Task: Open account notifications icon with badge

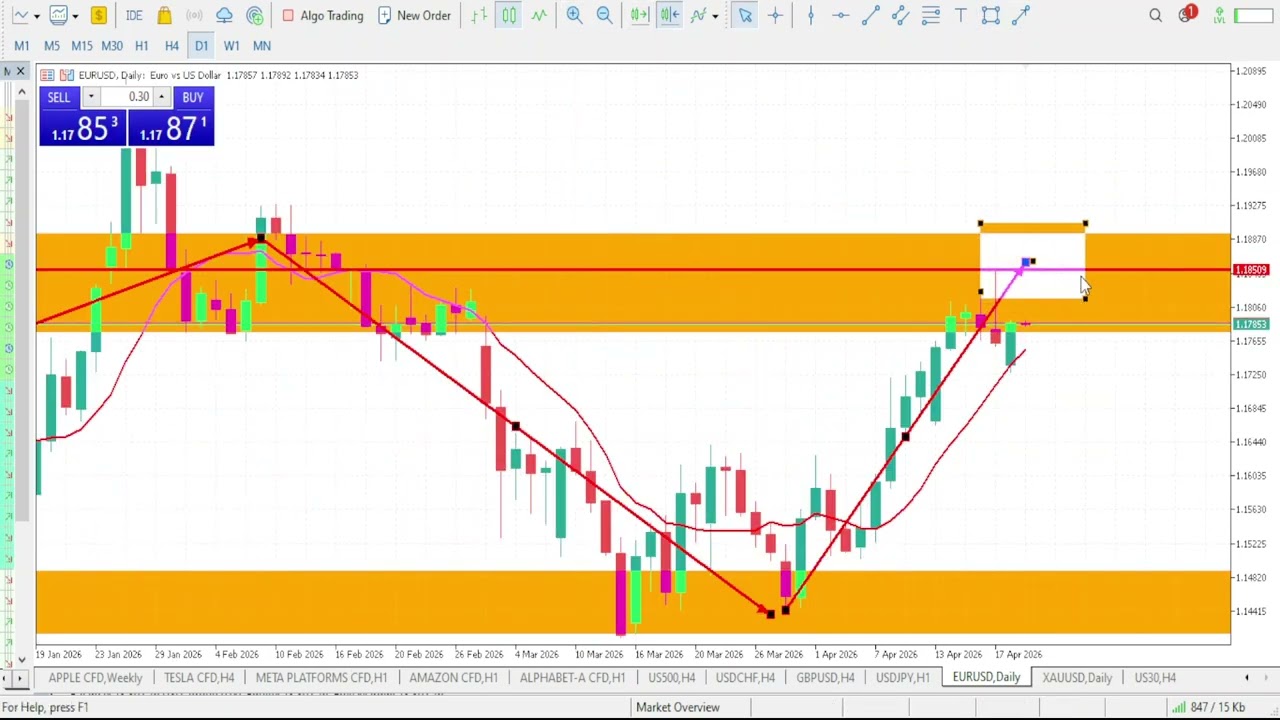Action: click(x=1187, y=15)
